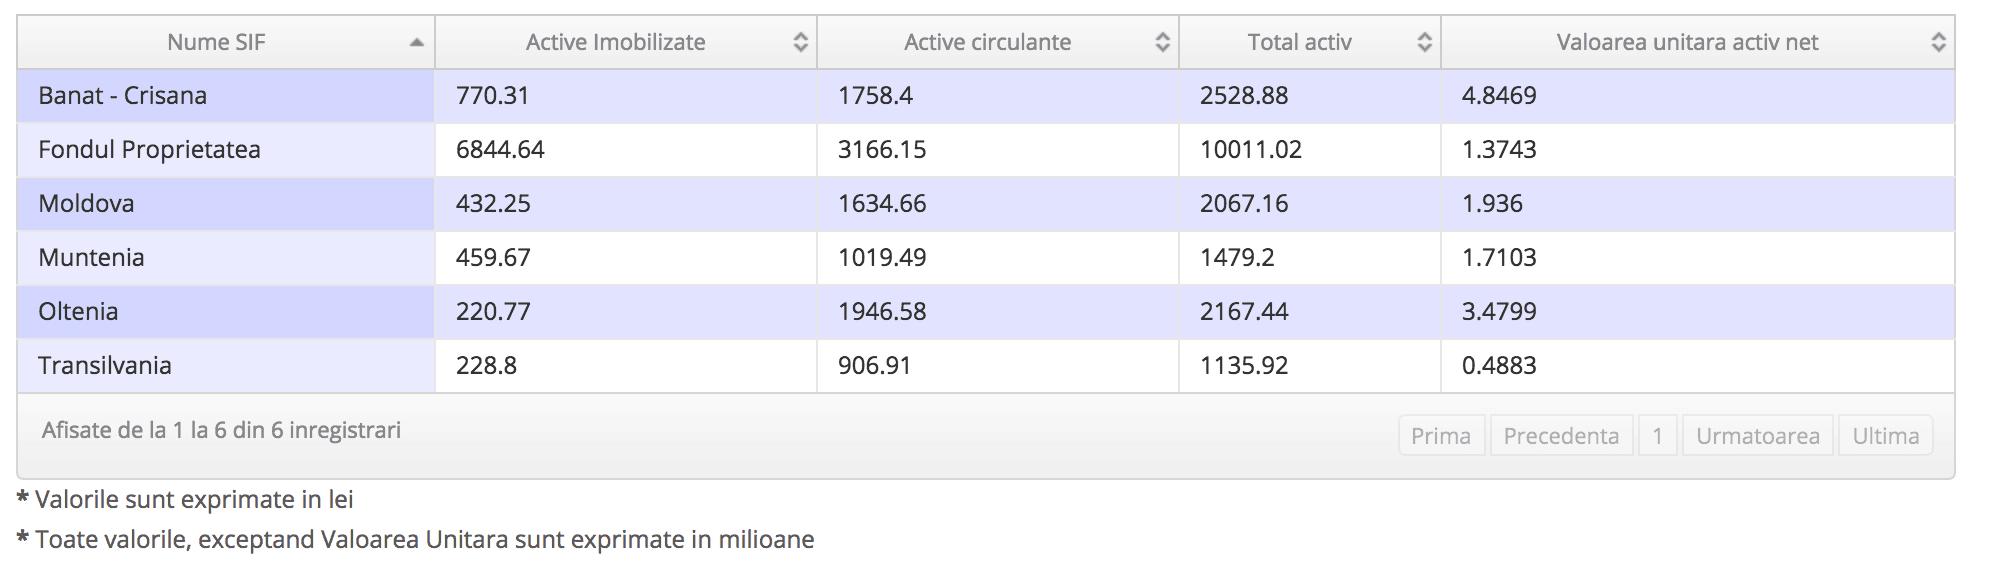This screenshot has width=1990, height=570.
Task: Select the Muntenia row name cell
Action: [226, 258]
